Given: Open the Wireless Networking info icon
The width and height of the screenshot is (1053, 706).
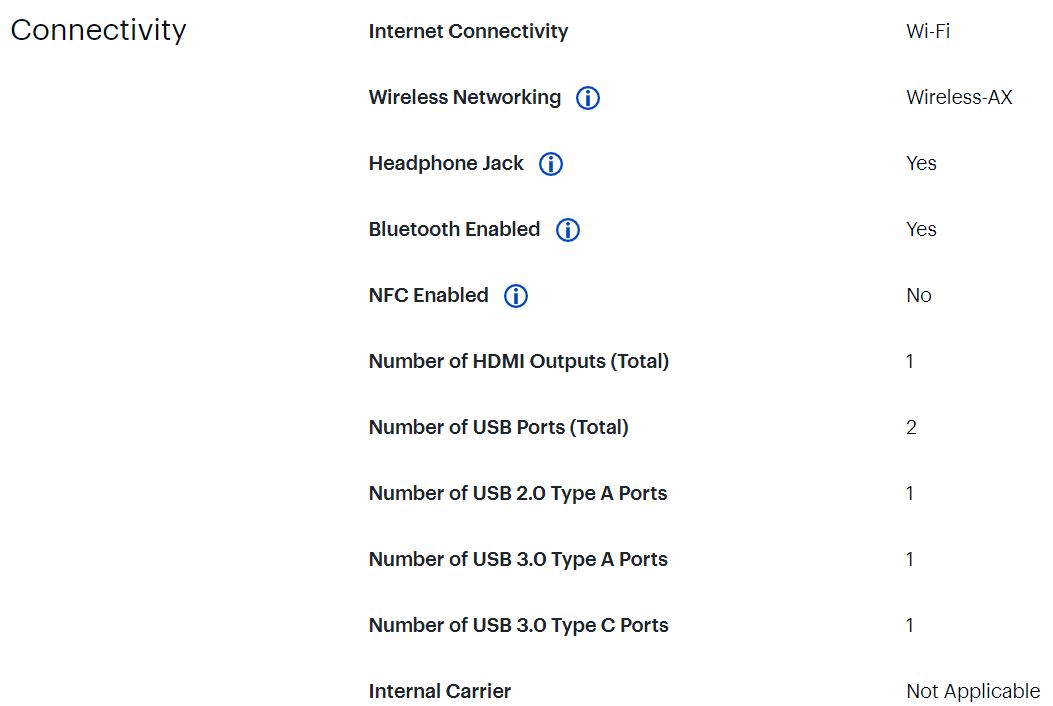Looking at the screenshot, I should point(588,98).
